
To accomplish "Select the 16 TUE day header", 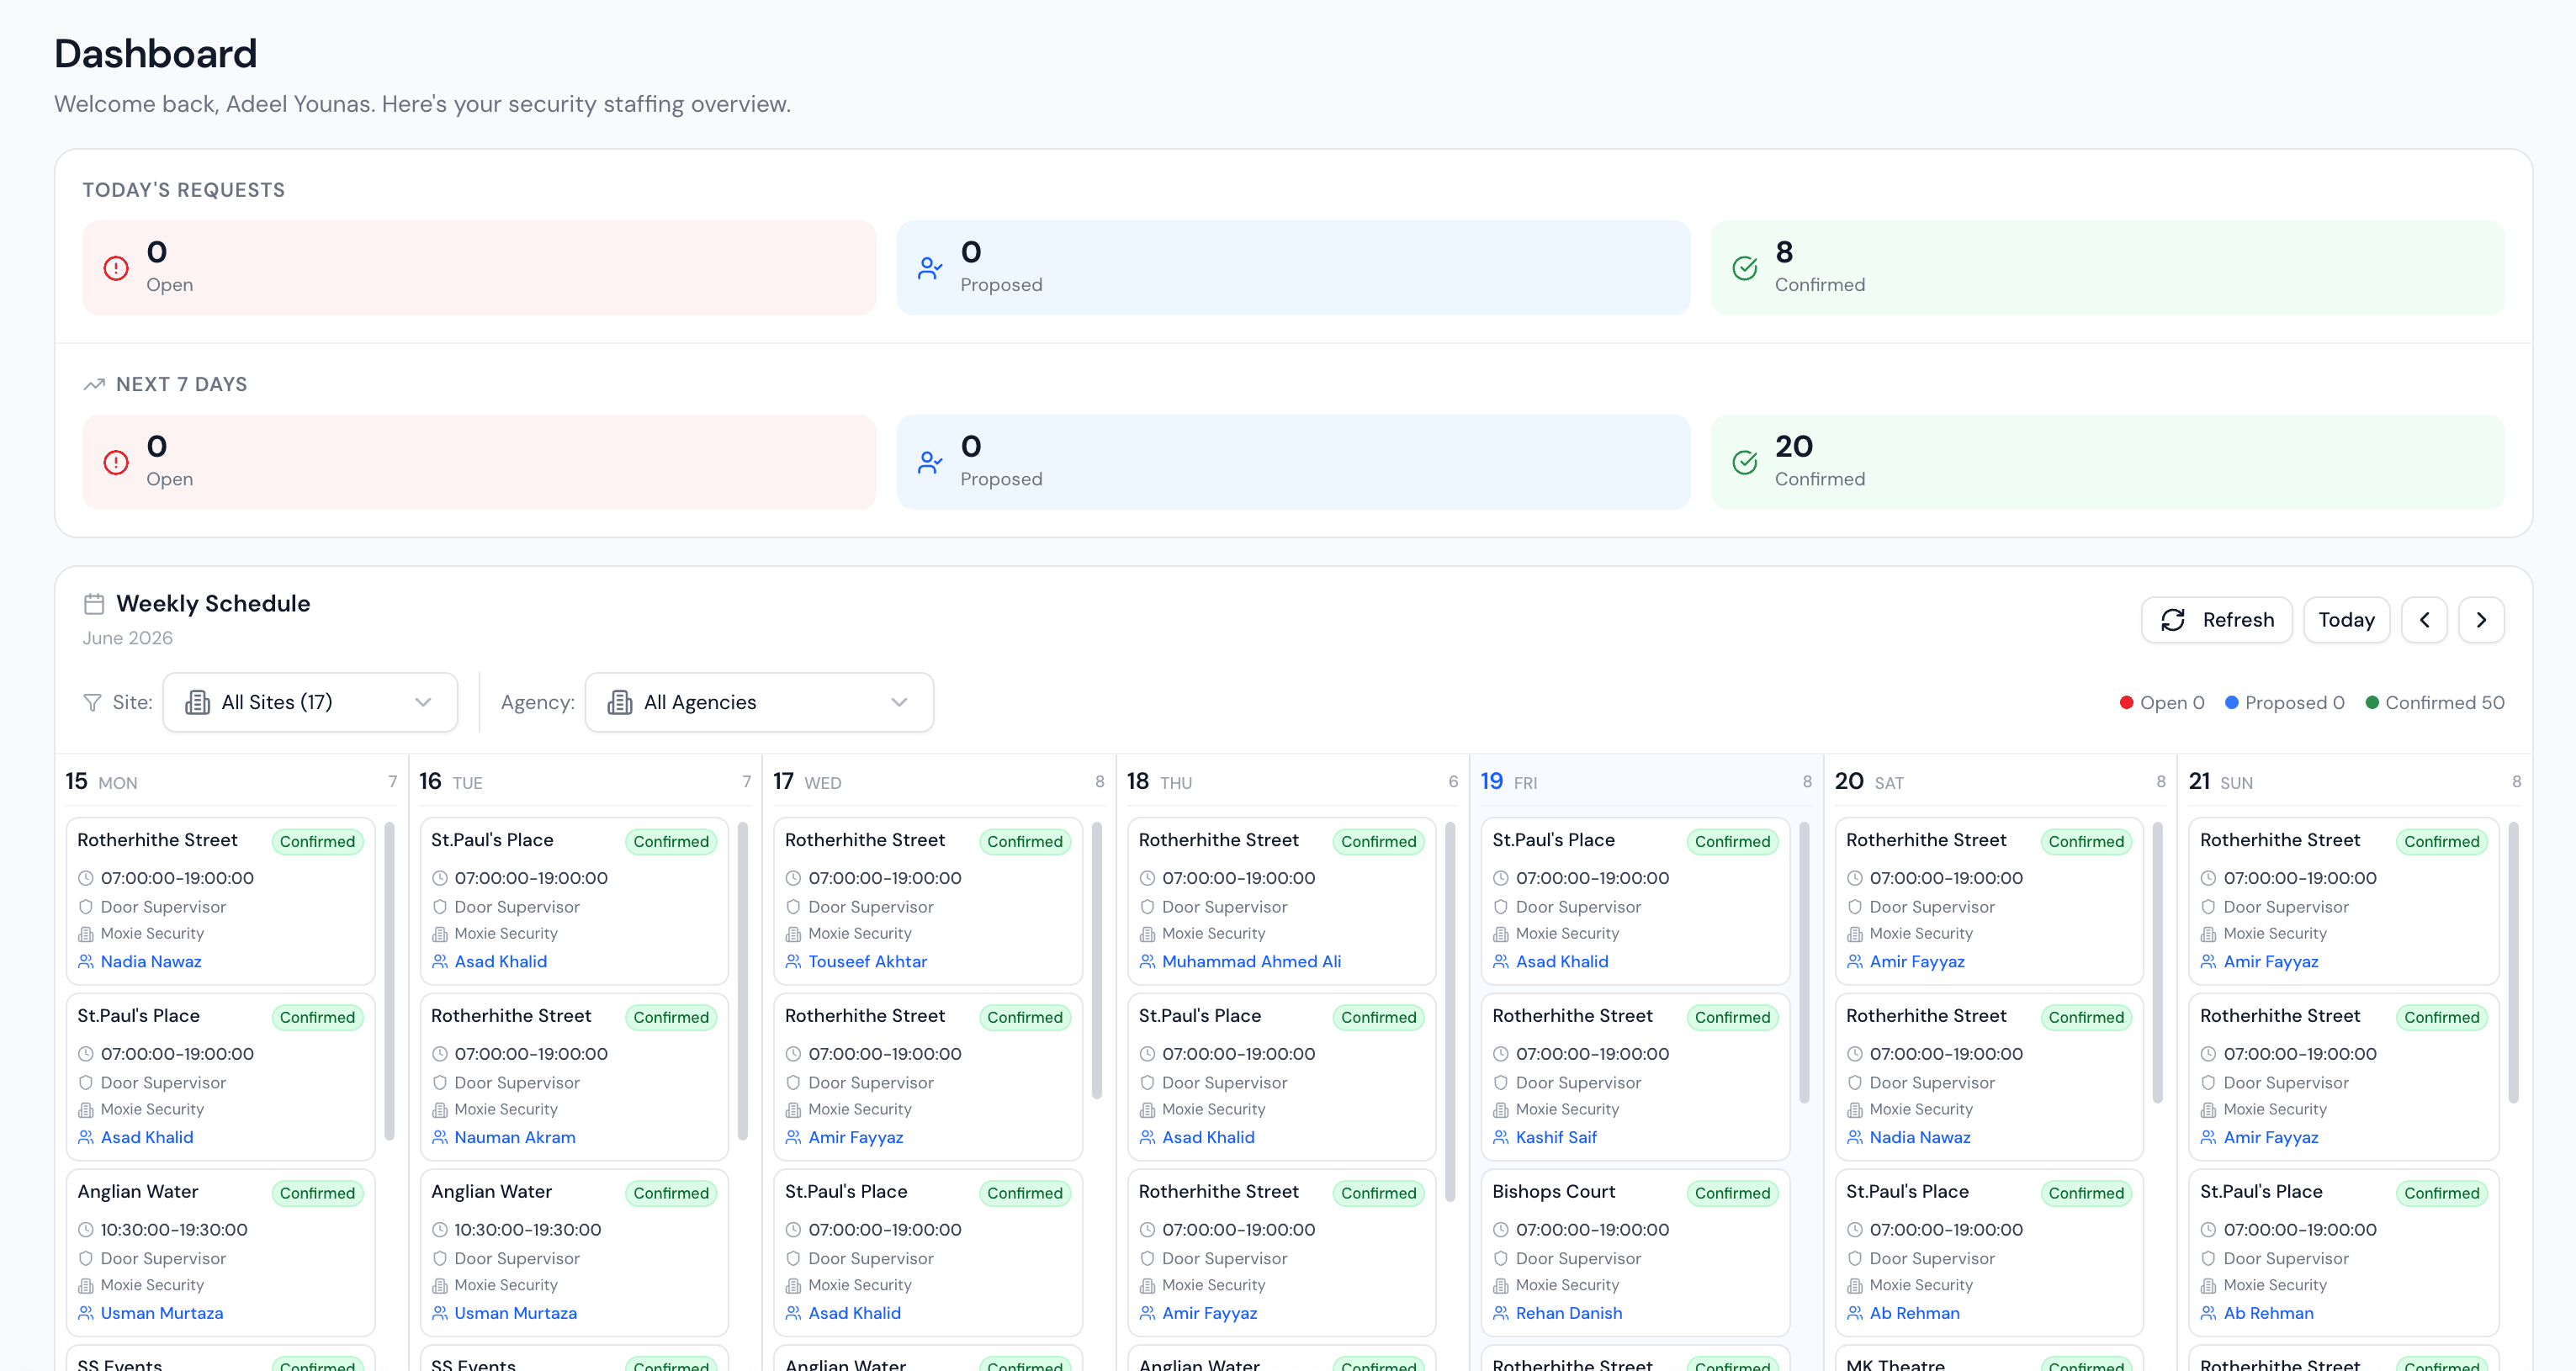I will point(585,781).
